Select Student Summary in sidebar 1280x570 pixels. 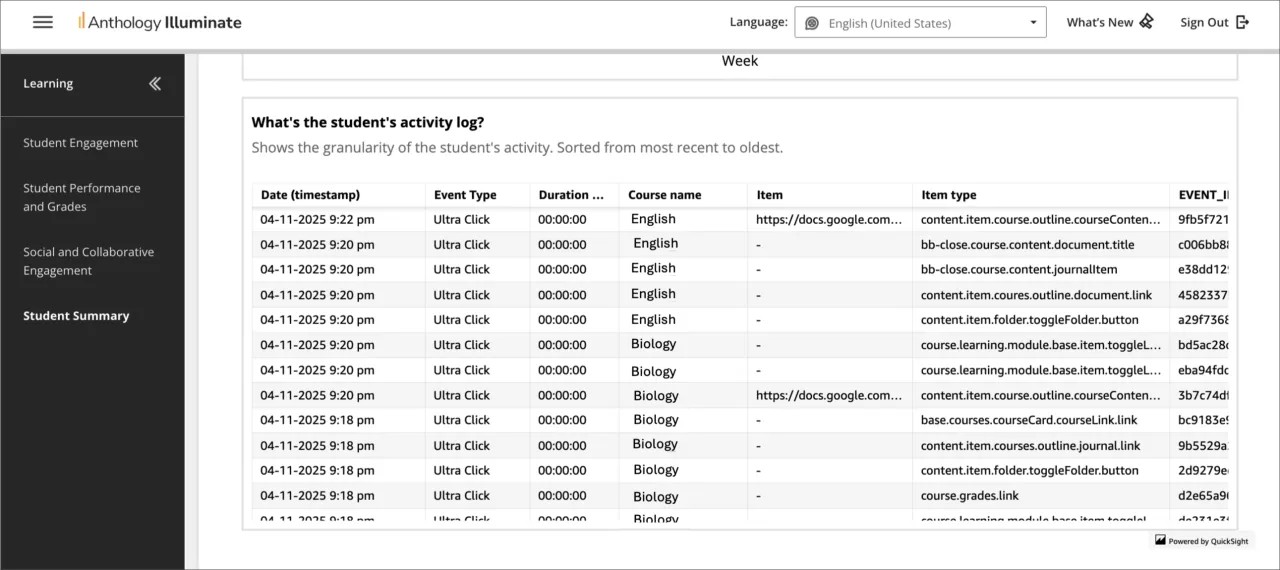point(76,316)
